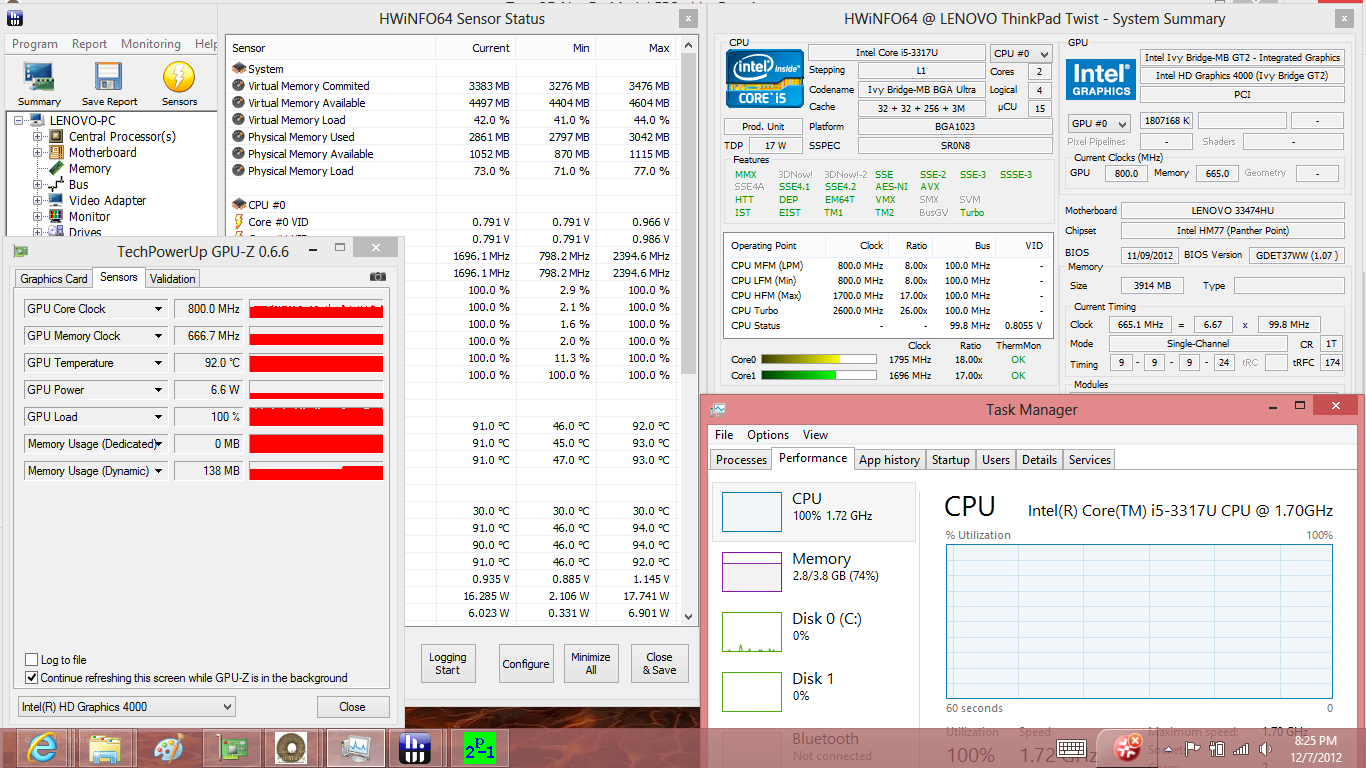The image size is (1366, 768).
Task: Open the Program menu in HWiNFO64
Action: point(35,44)
